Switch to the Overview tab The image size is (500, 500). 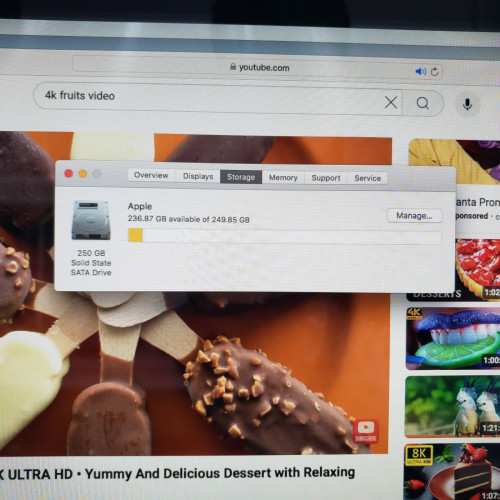tap(151, 175)
